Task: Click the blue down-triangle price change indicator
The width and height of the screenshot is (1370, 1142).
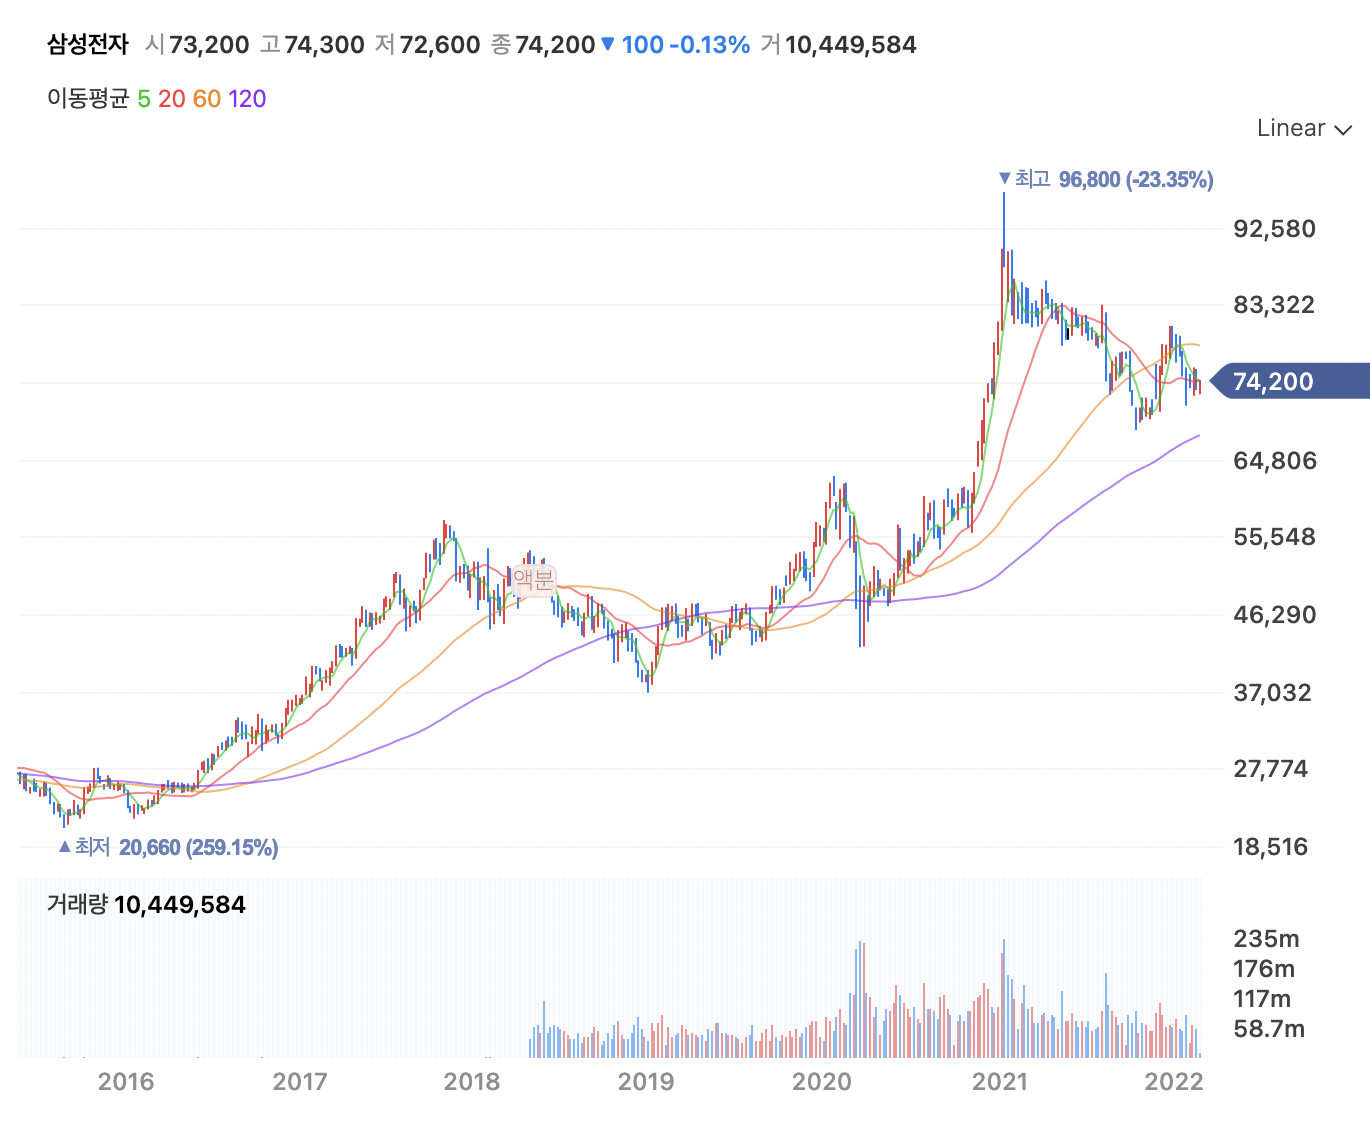Action: pyautogui.click(x=607, y=45)
